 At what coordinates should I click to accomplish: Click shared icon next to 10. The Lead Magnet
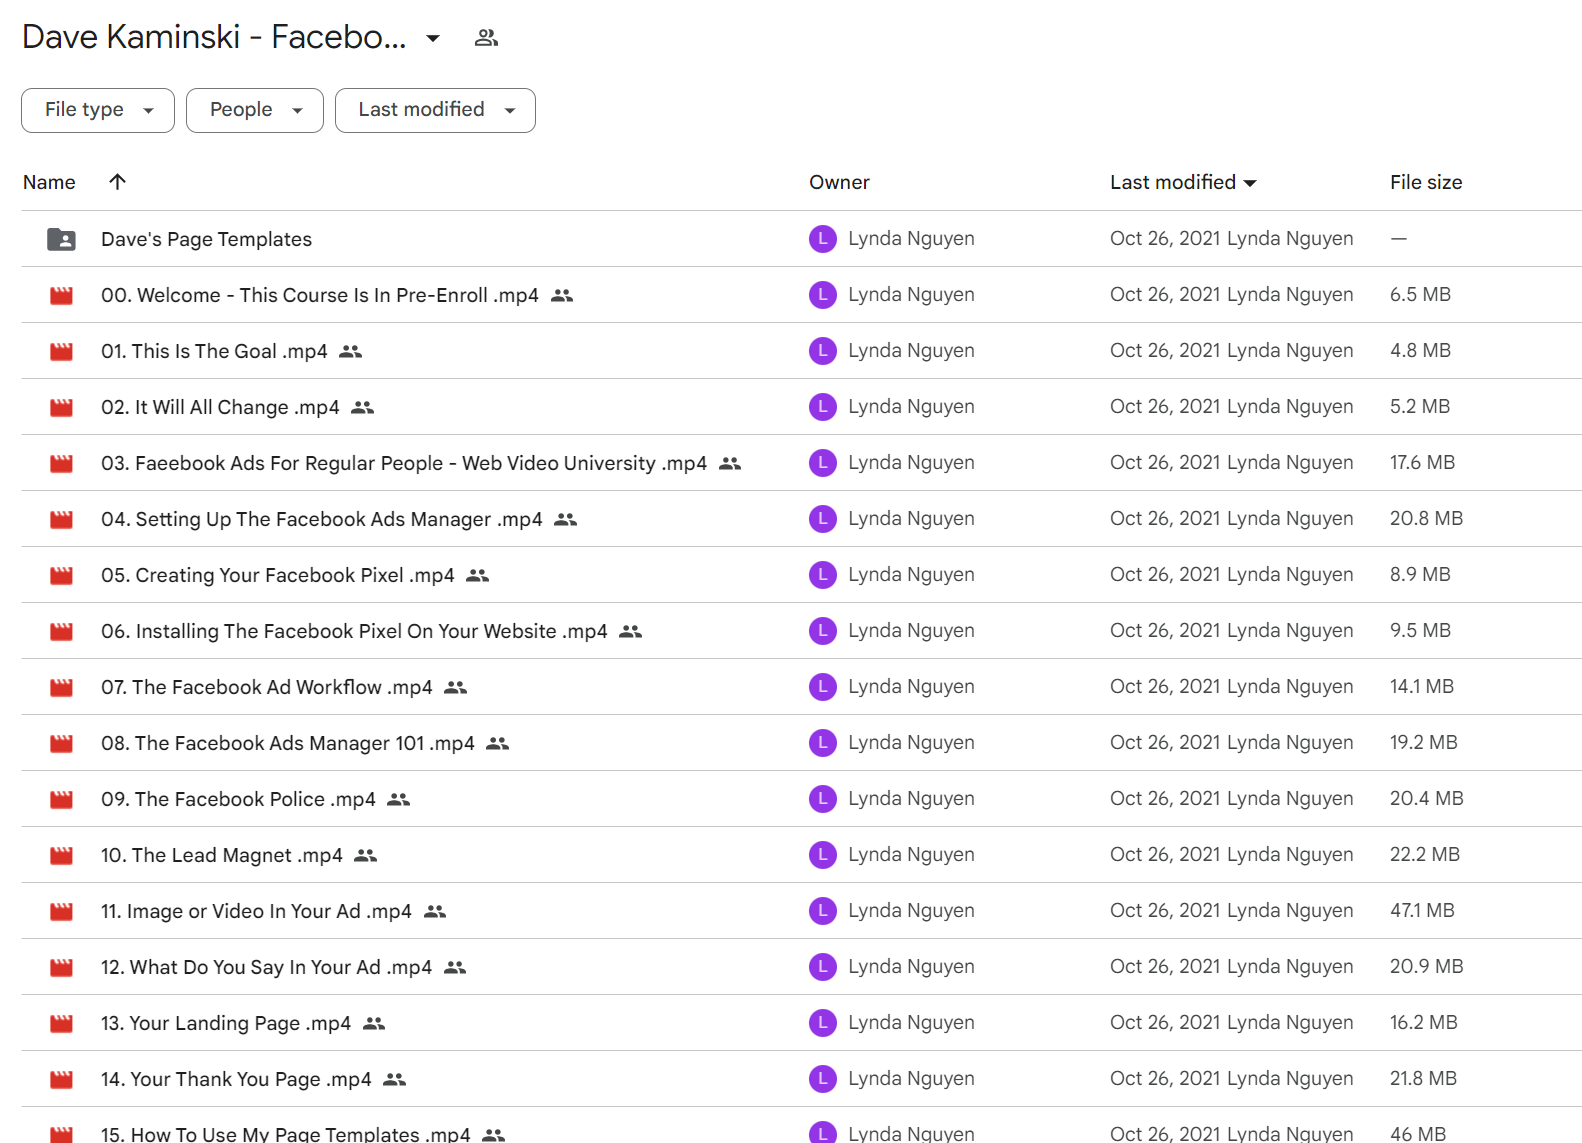pyautogui.click(x=366, y=855)
